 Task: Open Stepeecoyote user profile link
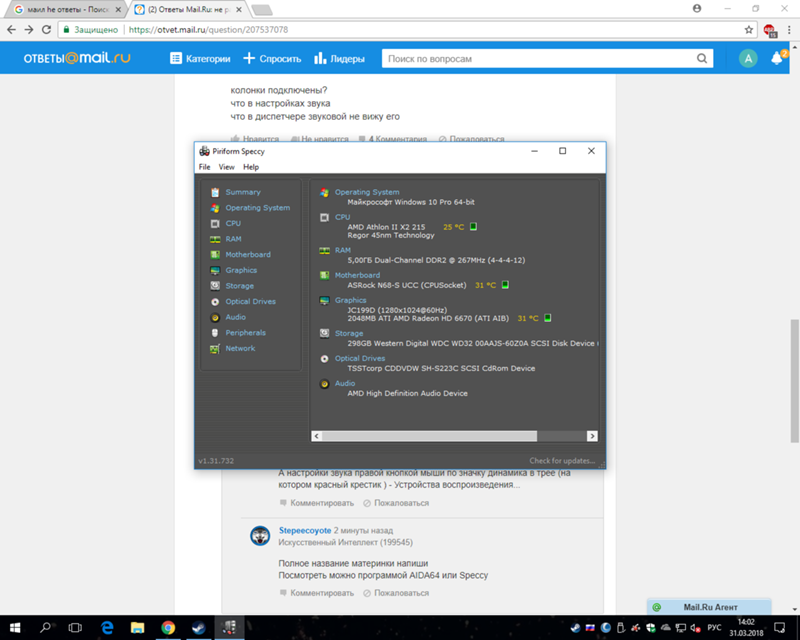coord(305,531)
